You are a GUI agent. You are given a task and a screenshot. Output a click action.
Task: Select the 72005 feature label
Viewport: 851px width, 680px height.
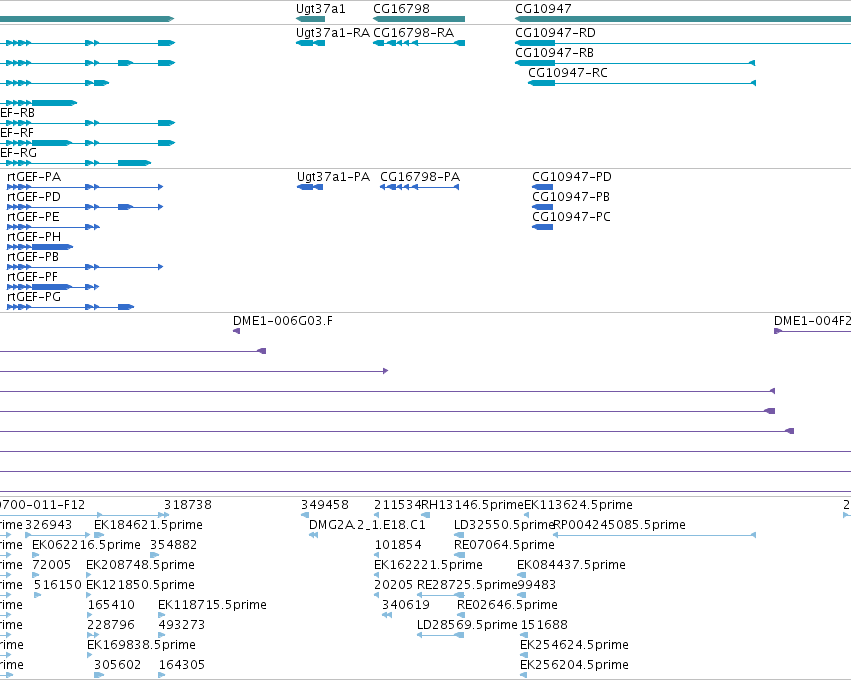coord(52,565)
